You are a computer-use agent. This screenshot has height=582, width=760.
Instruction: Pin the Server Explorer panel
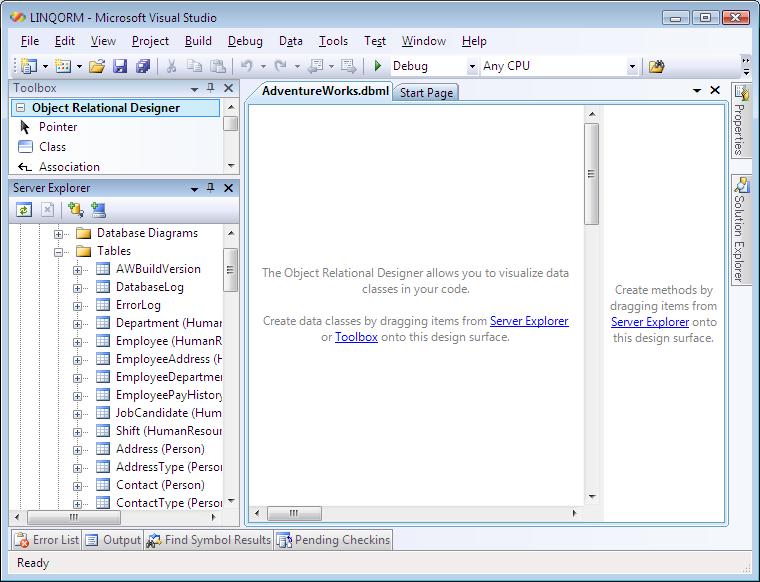click(210, 188)
